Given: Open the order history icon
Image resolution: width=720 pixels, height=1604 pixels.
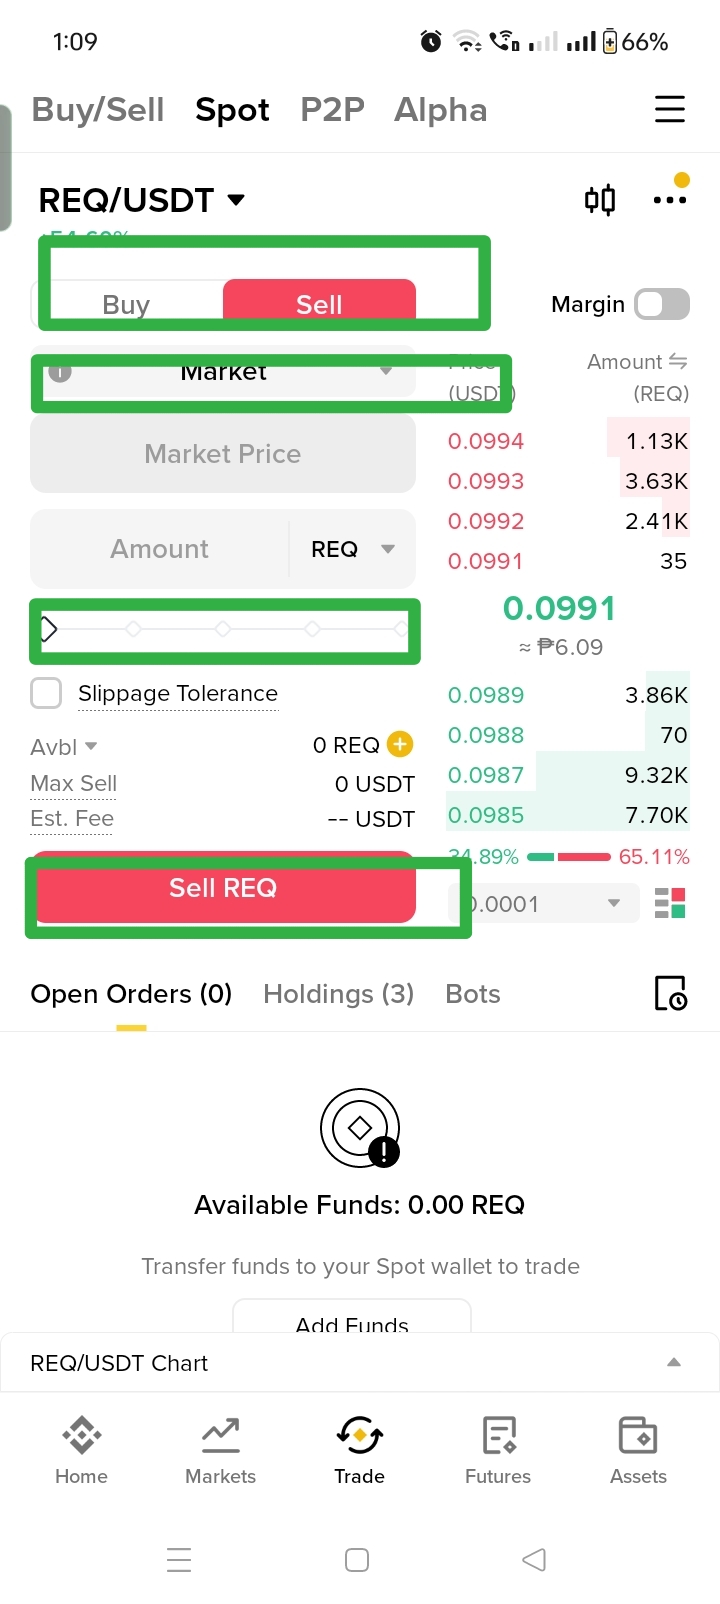Looking at the screenshot, I should point(670,993).
